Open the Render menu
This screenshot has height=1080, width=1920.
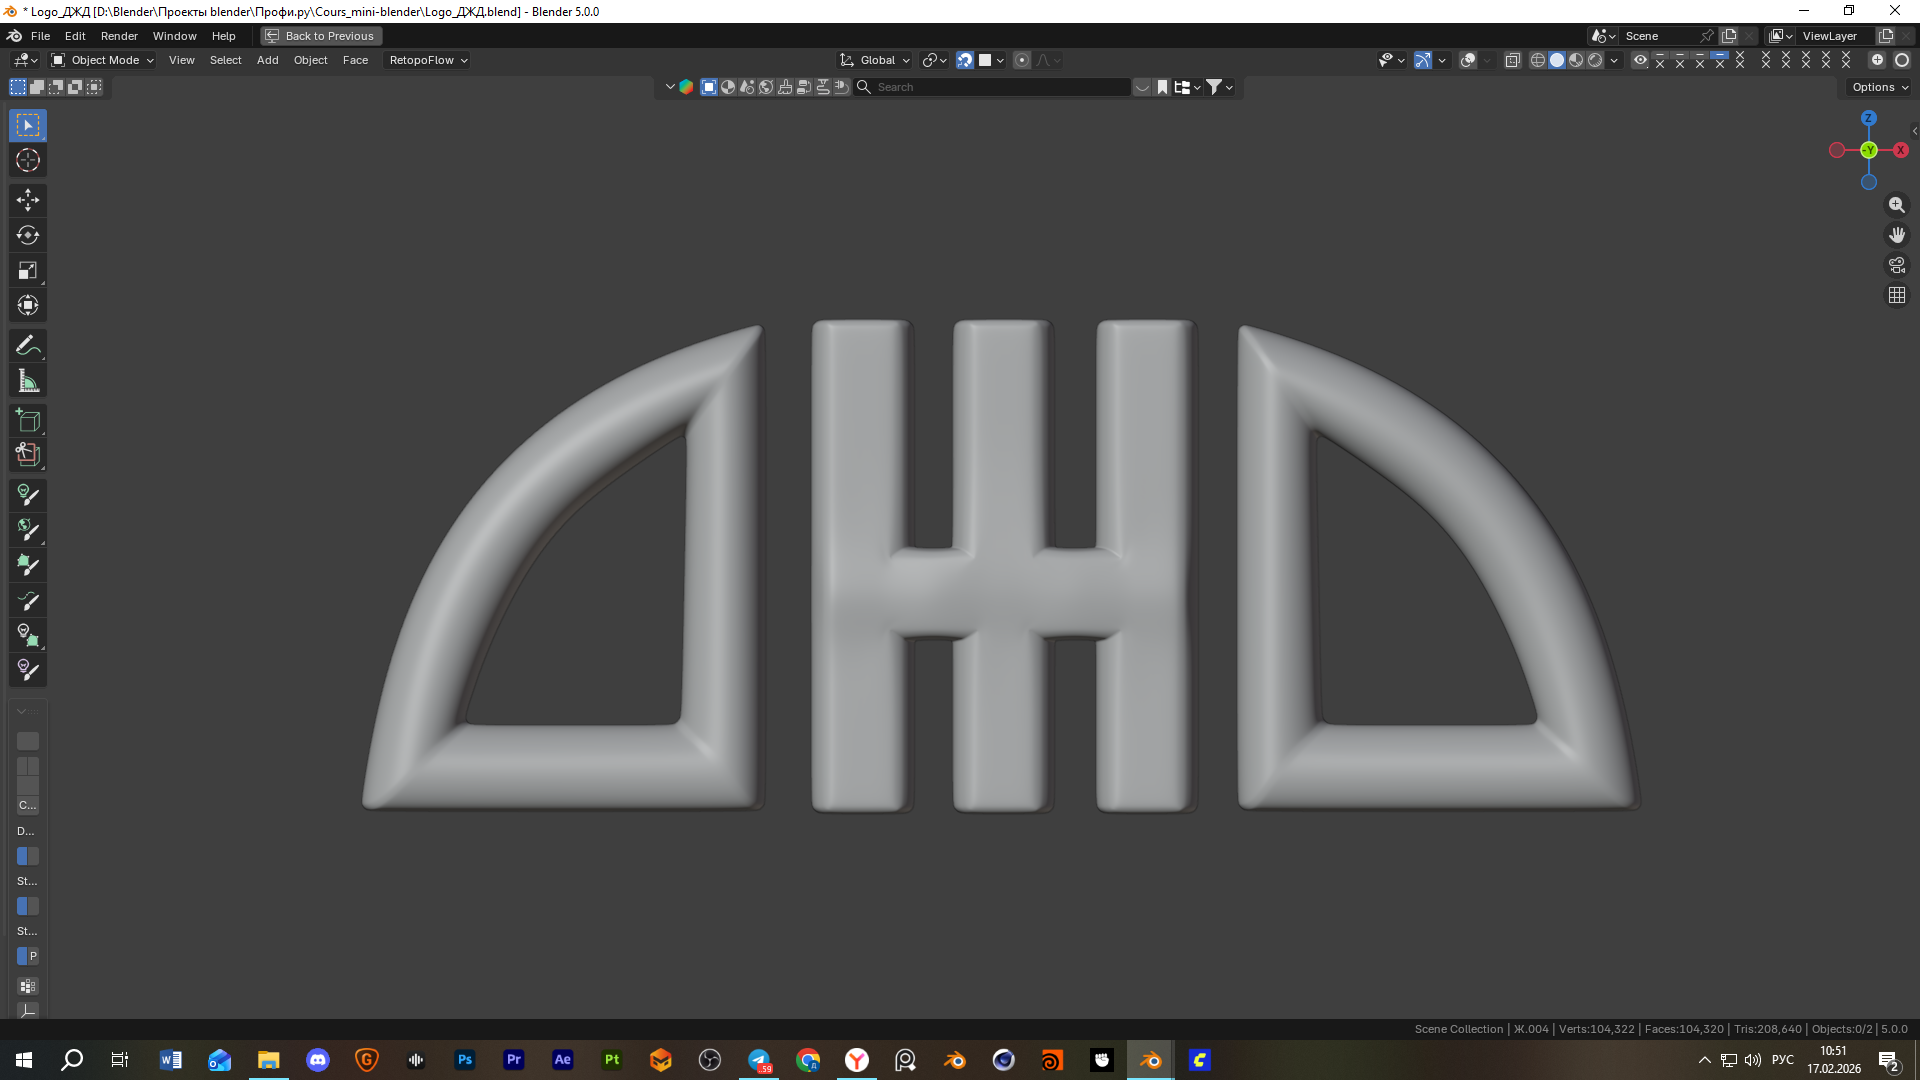(x=119, y=36)
